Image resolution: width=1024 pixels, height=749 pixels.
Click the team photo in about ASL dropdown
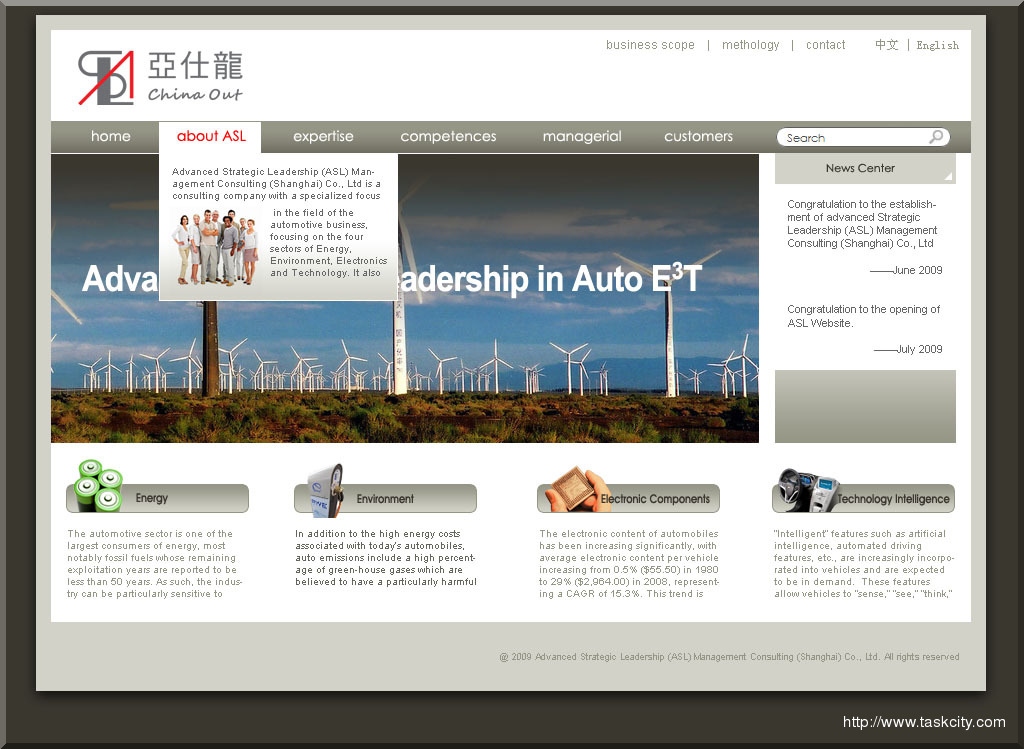click(x=215, y=246)
